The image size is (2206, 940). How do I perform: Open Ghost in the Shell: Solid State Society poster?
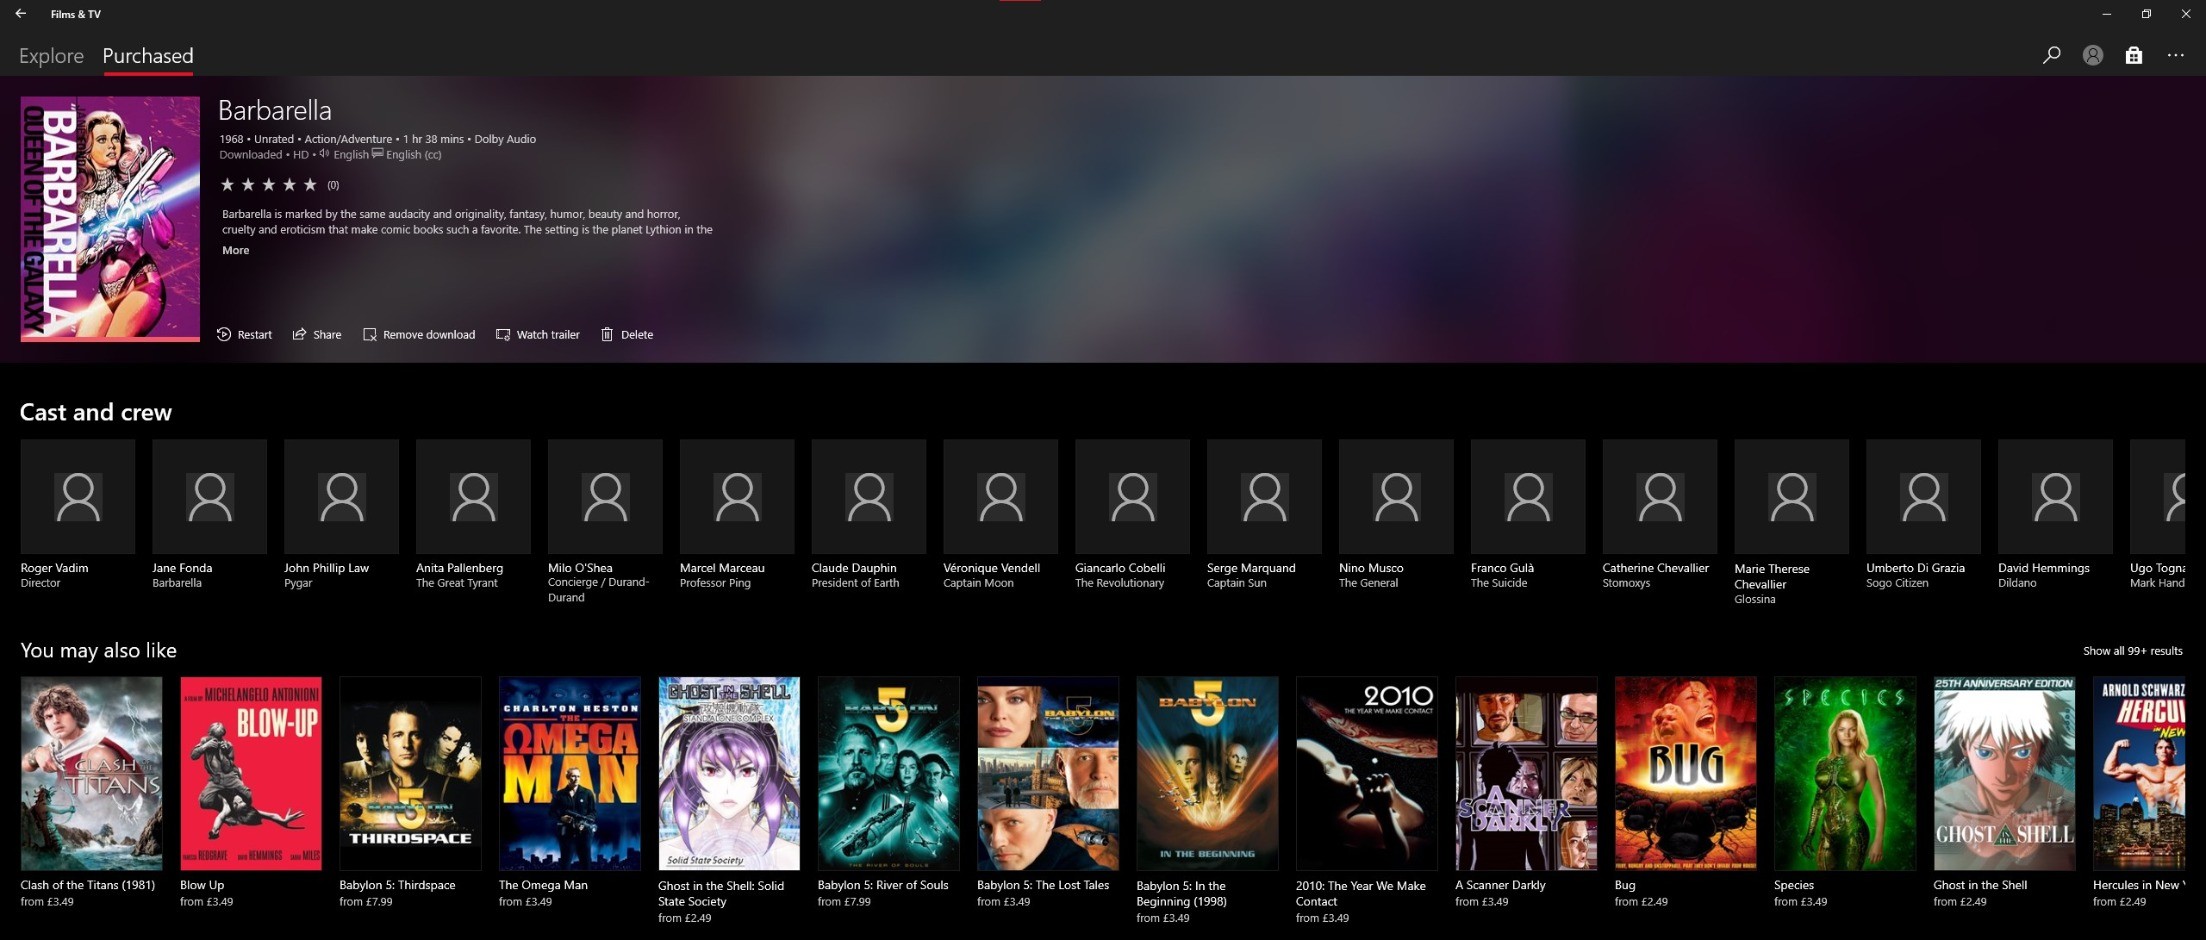pyautogui.click(x=729, y=773)
